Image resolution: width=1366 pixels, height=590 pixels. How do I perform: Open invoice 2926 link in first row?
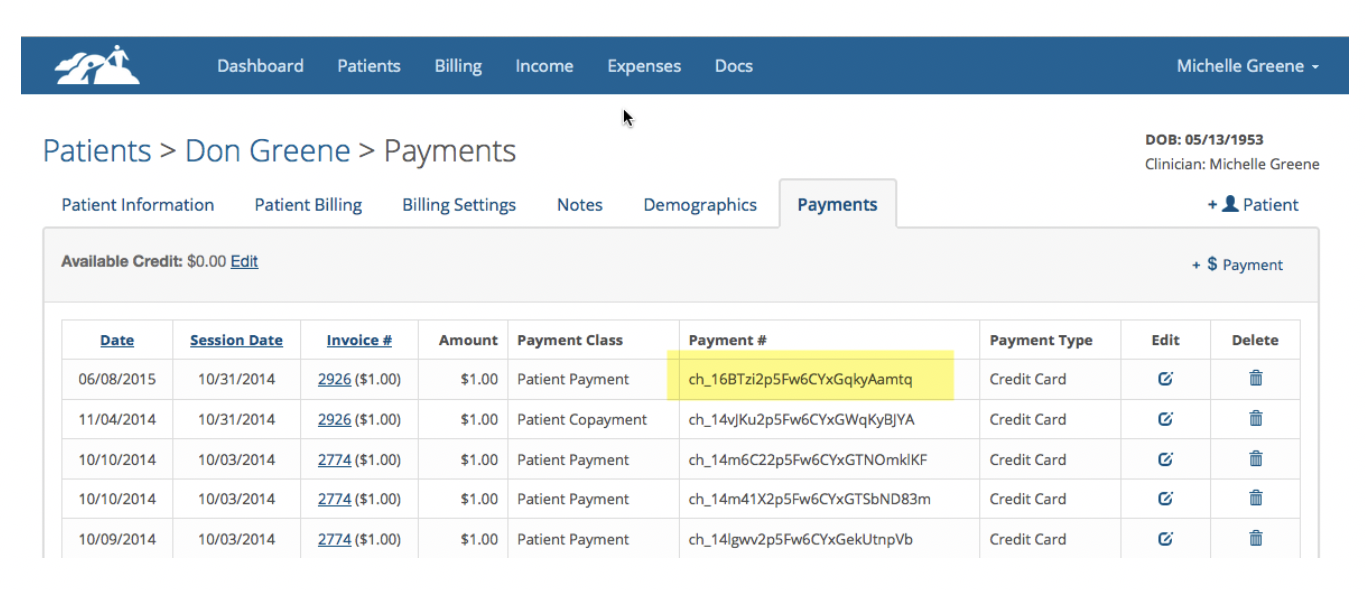click(x=334, y=379)
